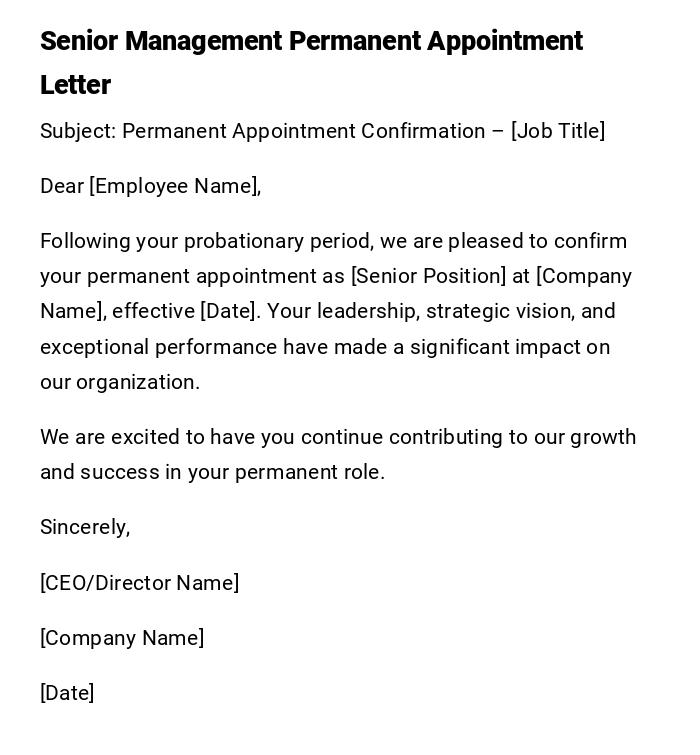The image size is (700, 755).
Task: Click the words 'exceptional performance' in the body
Action: tap(158, 347)
